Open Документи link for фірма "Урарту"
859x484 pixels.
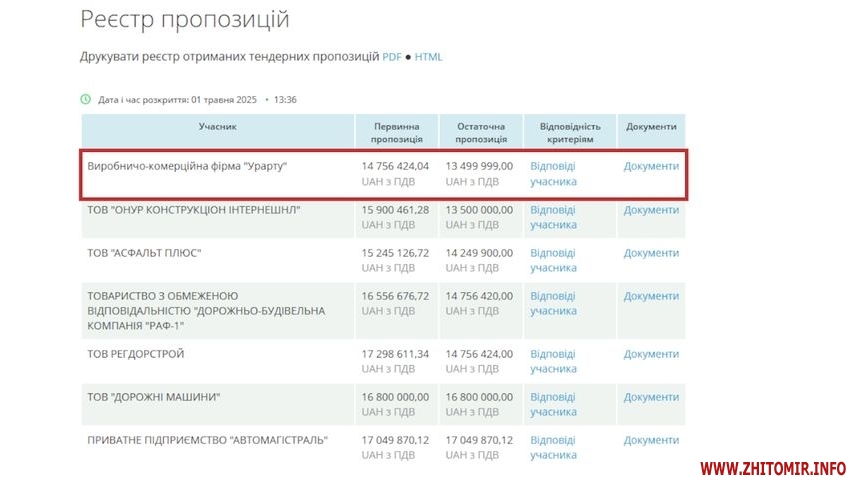click(x=651, y=166)
